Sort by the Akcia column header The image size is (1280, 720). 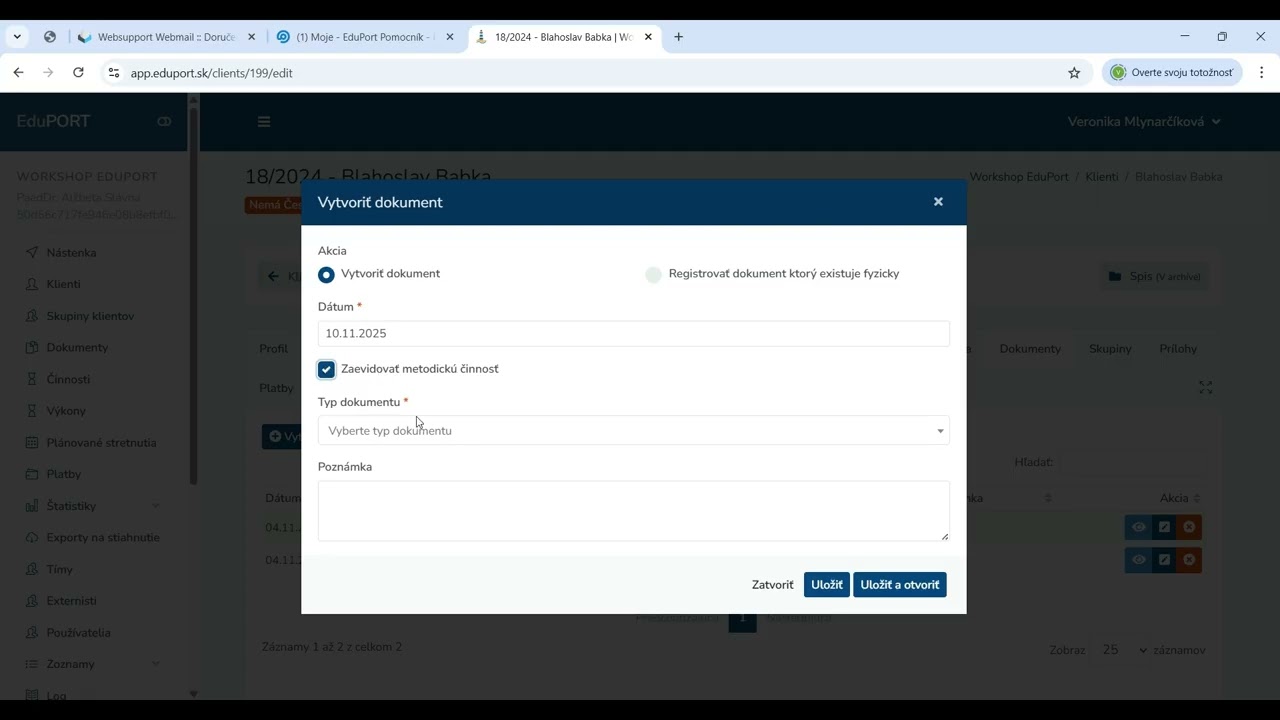pos(1180,498)
